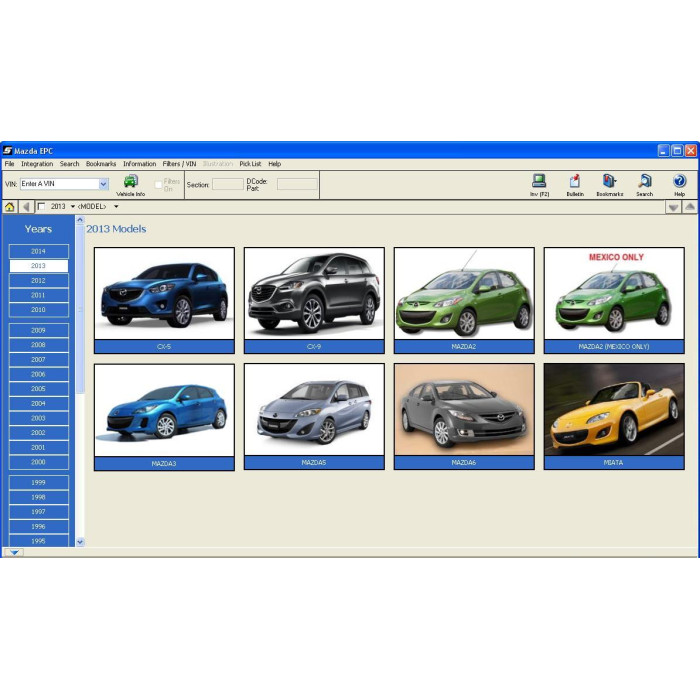
Task: Open the Pick List menu
Action: point(250,164)
